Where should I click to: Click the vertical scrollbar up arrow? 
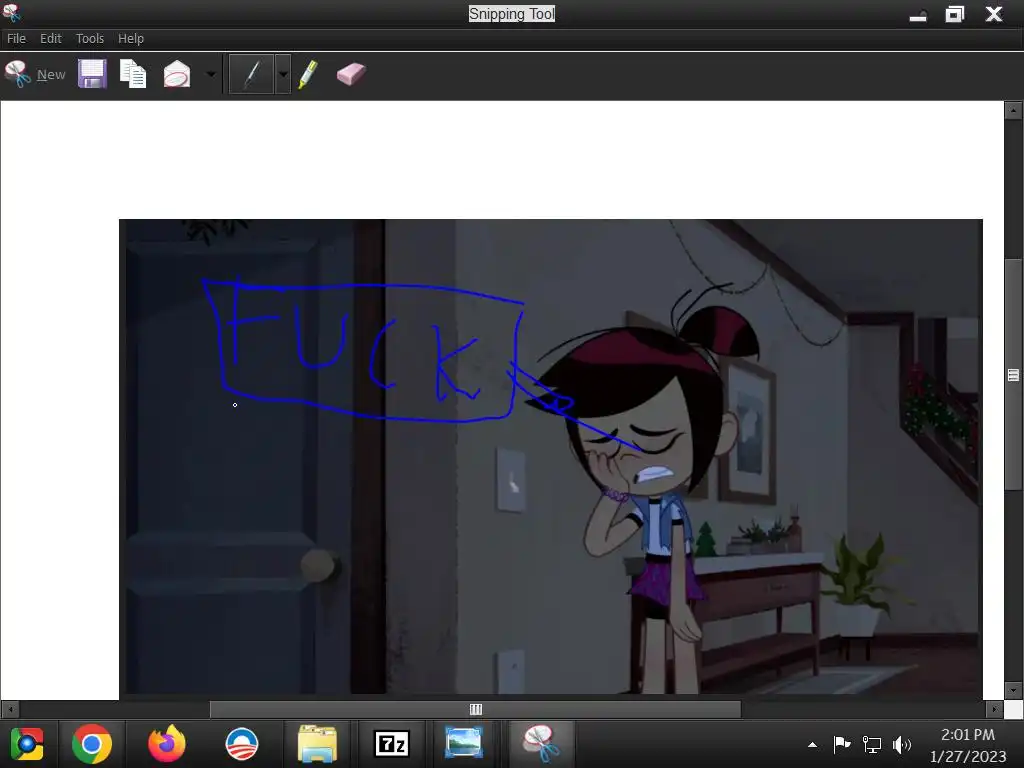1013,110
